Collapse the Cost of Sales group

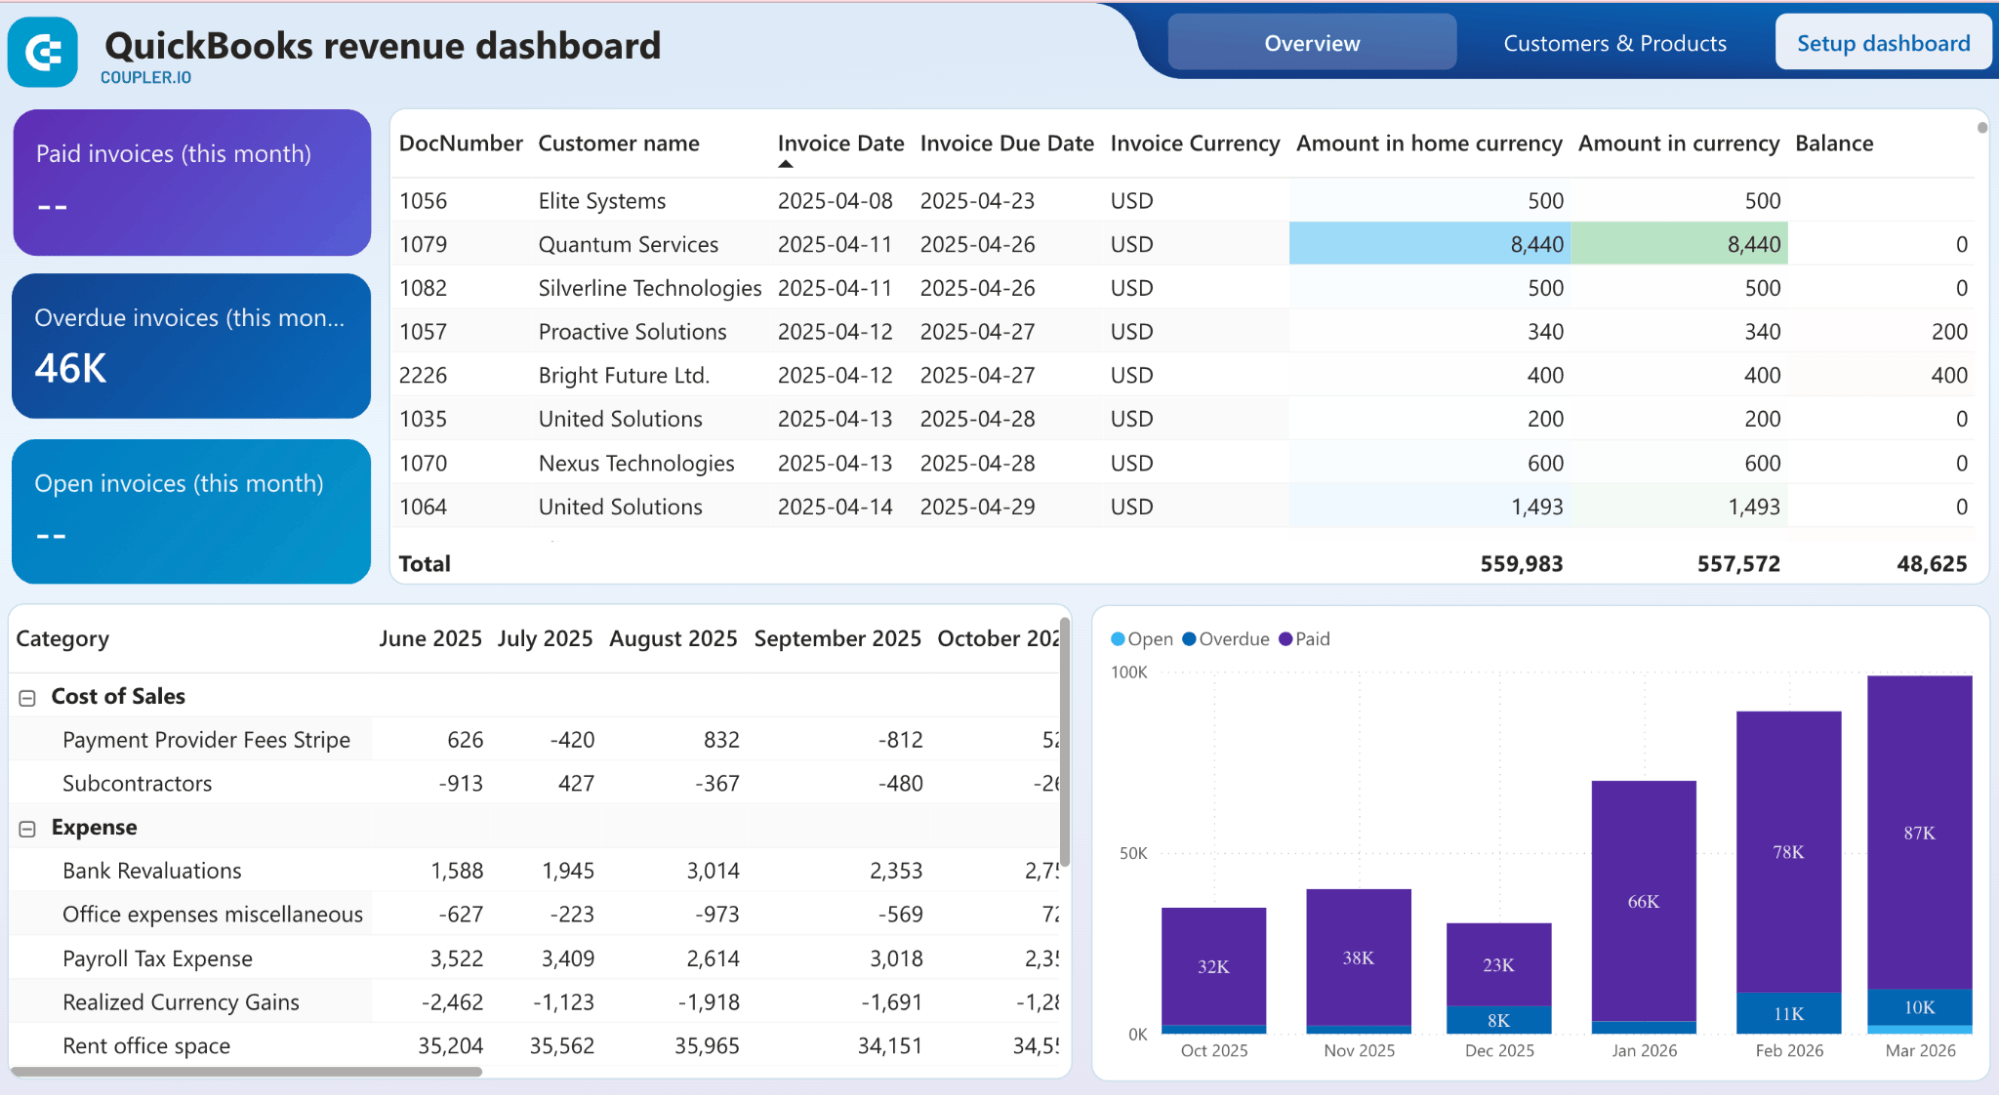tap(27, 698)
